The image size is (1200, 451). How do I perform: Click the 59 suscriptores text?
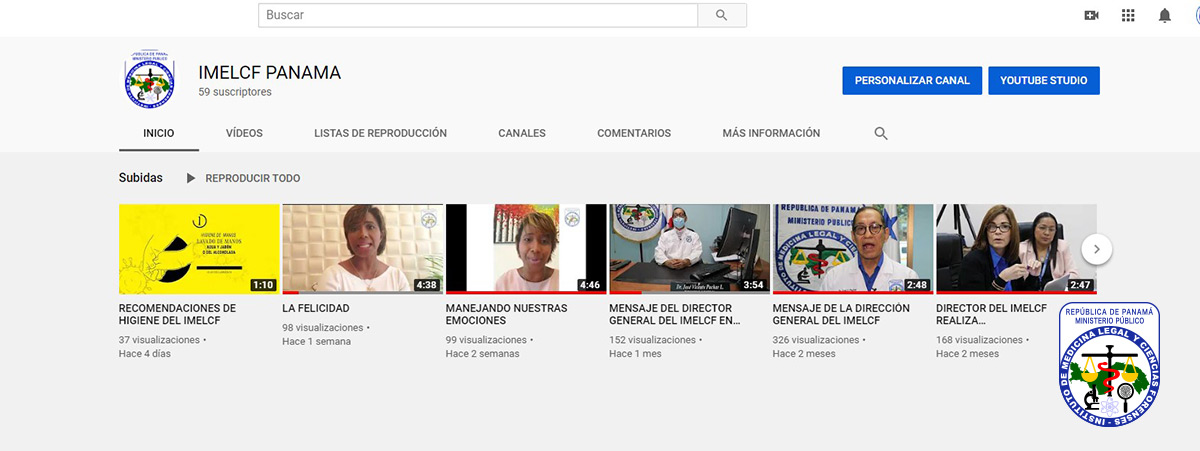pos(235,92)
